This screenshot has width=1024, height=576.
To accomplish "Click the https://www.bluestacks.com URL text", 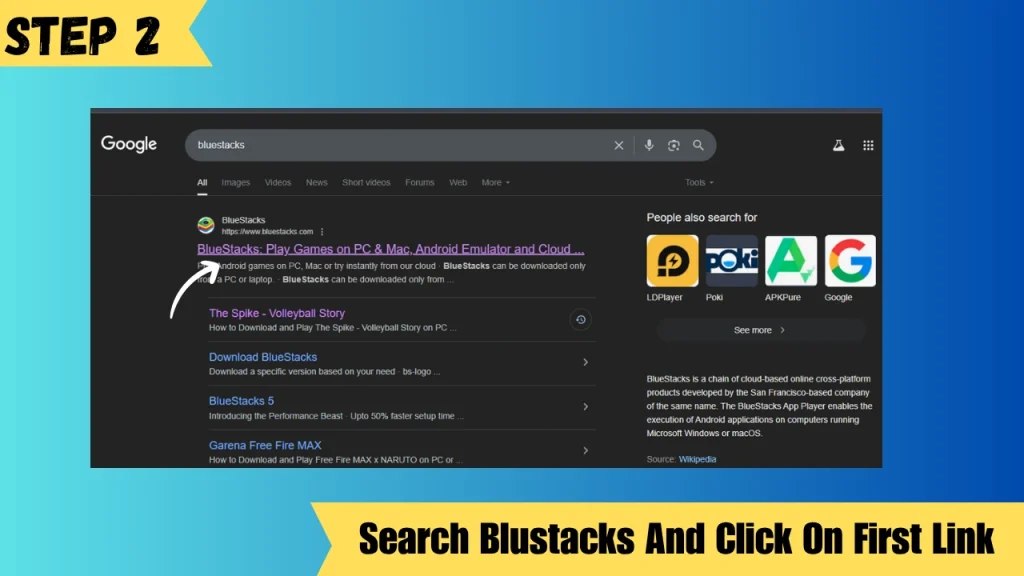I will point(267,232).
